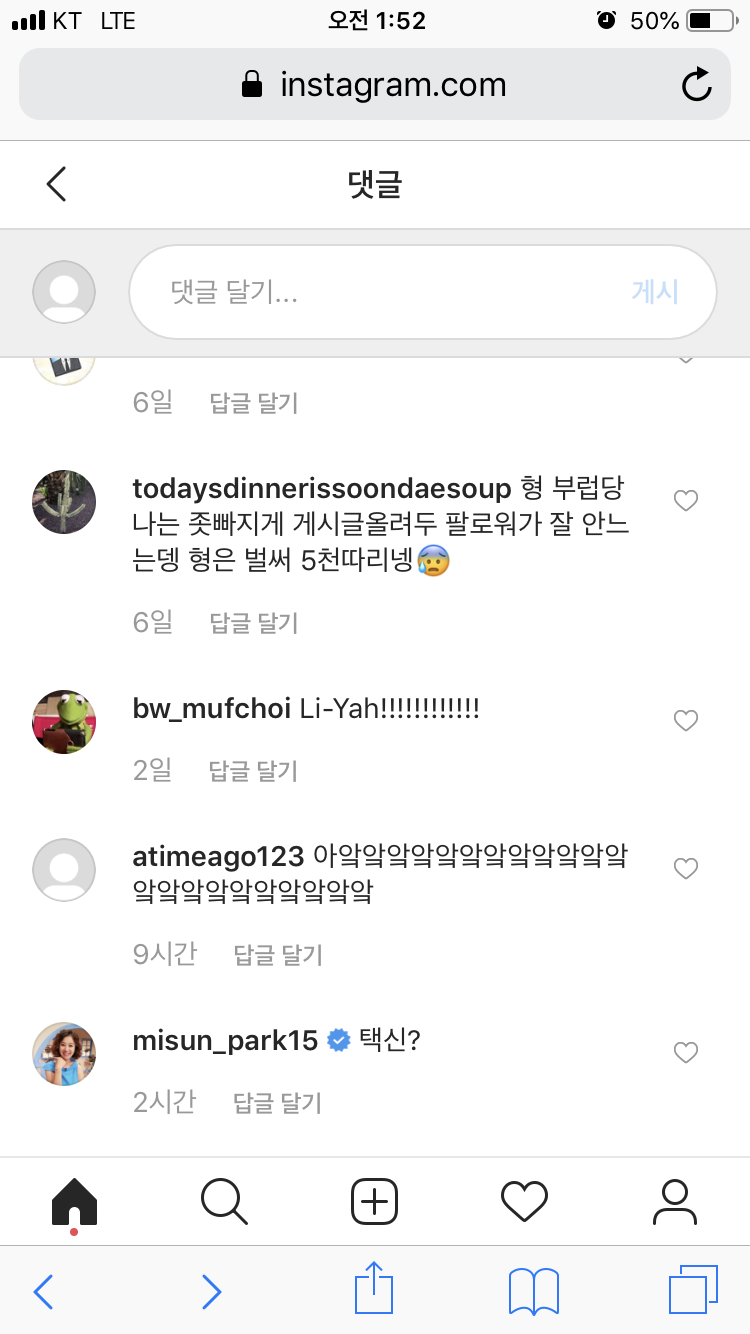The image size is (750, 1334).
Task: Like the atimeago123 comment
Action: point(685,869)
